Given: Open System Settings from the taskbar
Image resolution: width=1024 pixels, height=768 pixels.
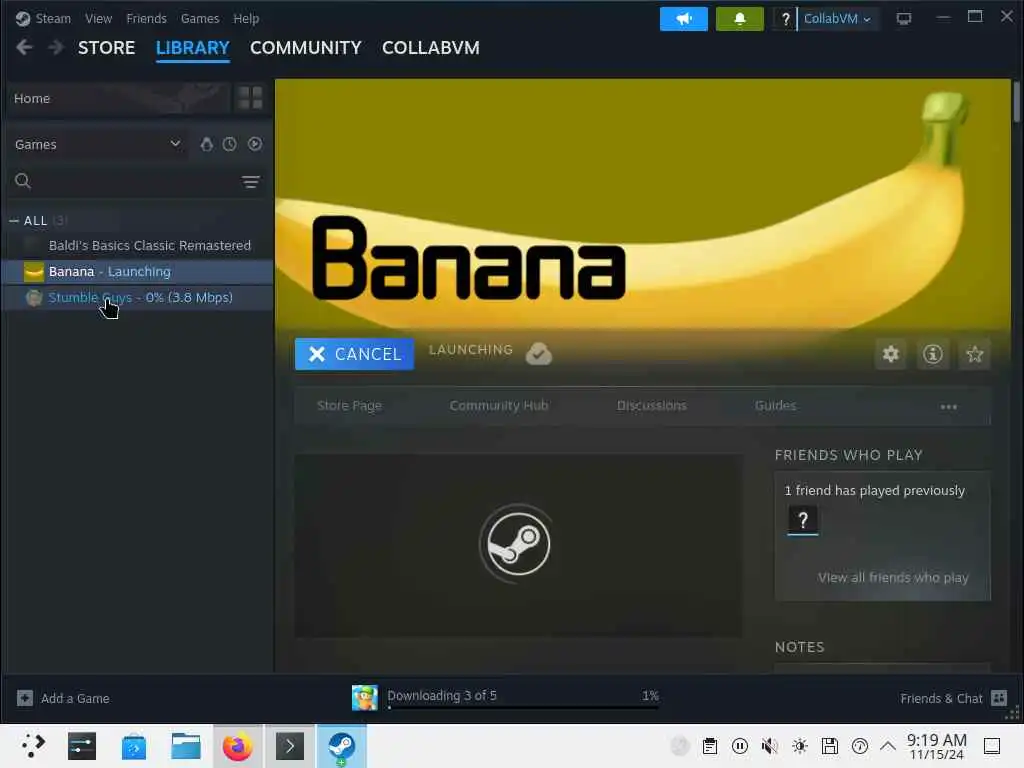Looking at the screenshot, I should (x=82, y=746).
